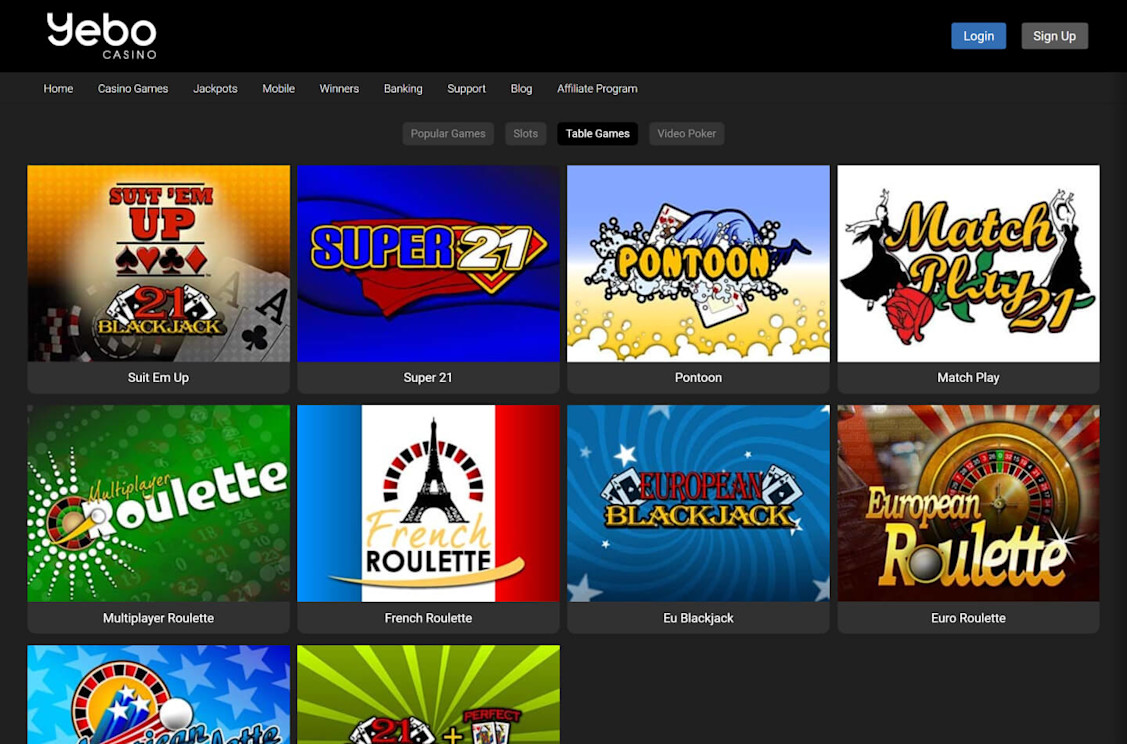The image size is (1127, 744).
Task: Open the Match Play 21 game image
Action: click(x=968, y=263)
